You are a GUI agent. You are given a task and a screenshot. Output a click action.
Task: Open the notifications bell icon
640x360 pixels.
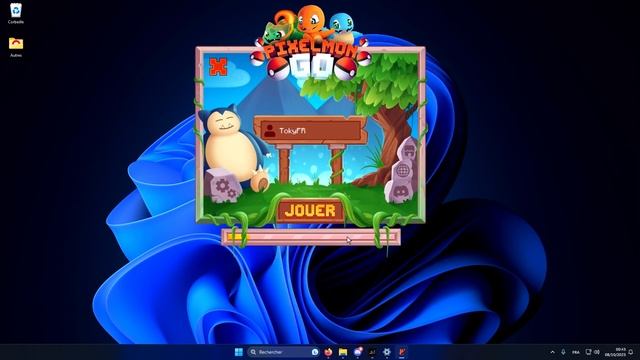pos(631,352)
